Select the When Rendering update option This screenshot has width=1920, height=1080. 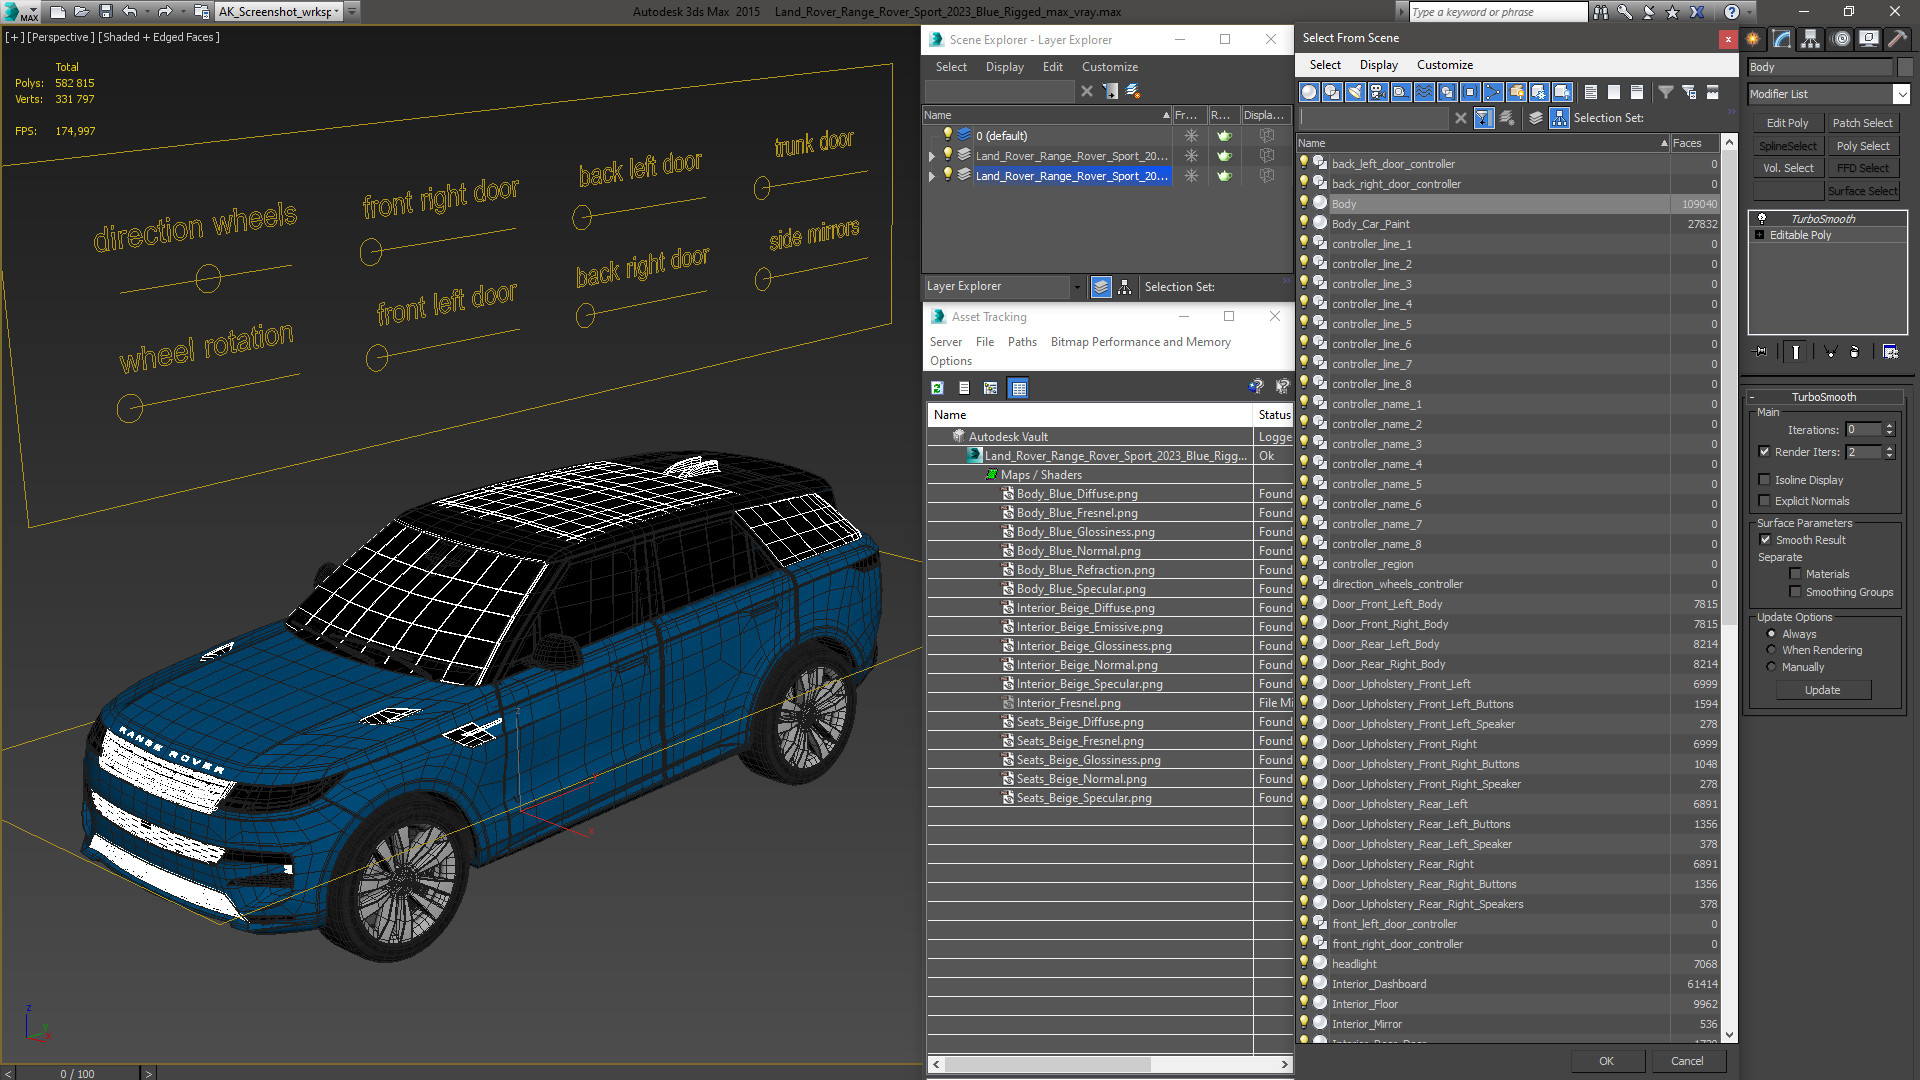tap(1771, 650)
